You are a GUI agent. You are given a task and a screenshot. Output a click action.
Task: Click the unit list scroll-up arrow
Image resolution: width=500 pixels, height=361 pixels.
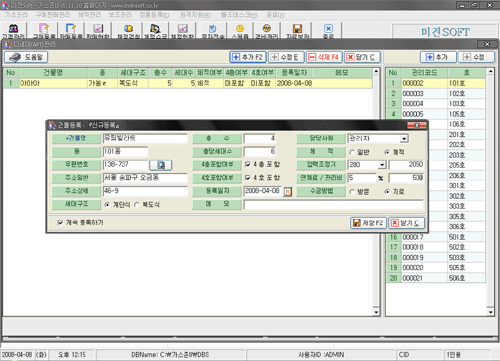click(490, 71)
